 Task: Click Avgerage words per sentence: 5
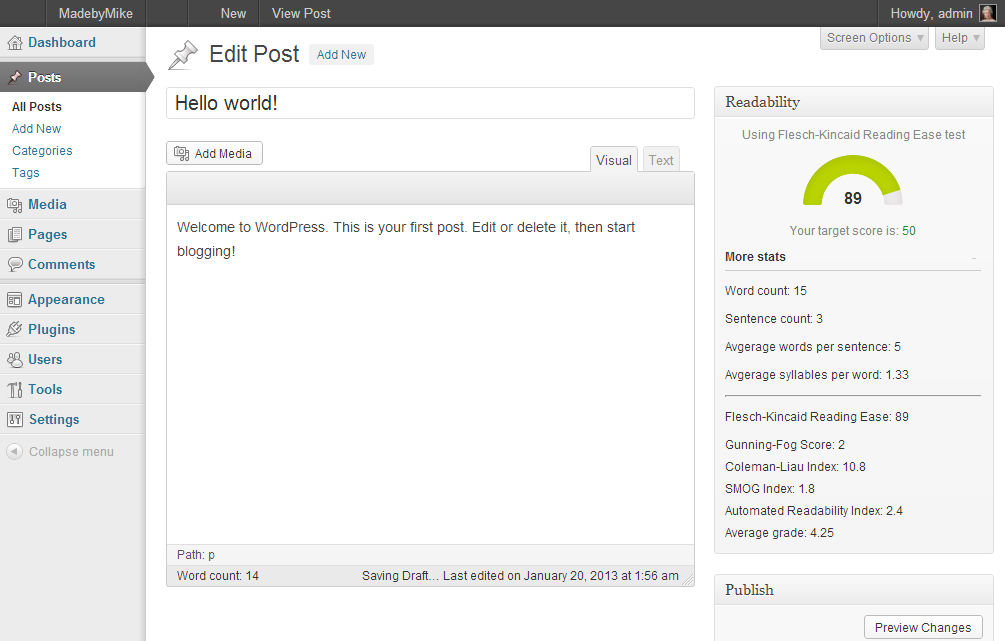click(x=812, y=347)
